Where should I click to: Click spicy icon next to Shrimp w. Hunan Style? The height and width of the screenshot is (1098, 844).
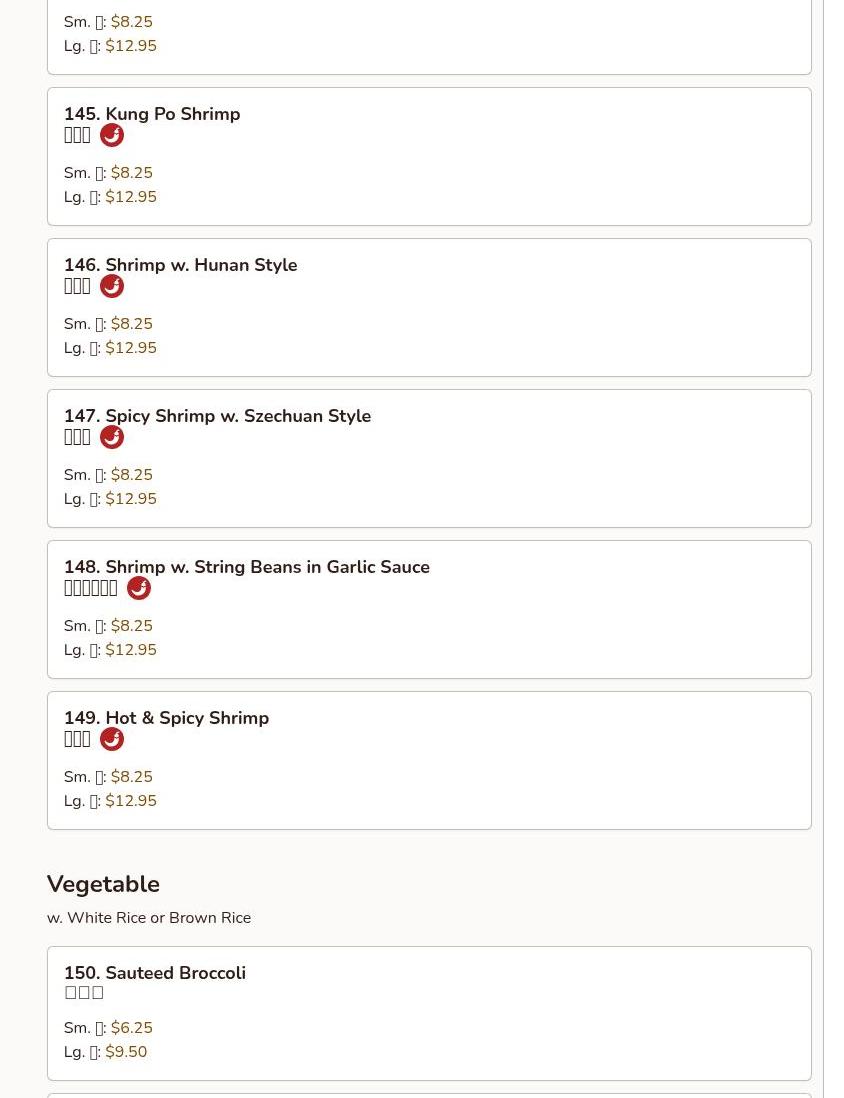[x=112, y=286]
